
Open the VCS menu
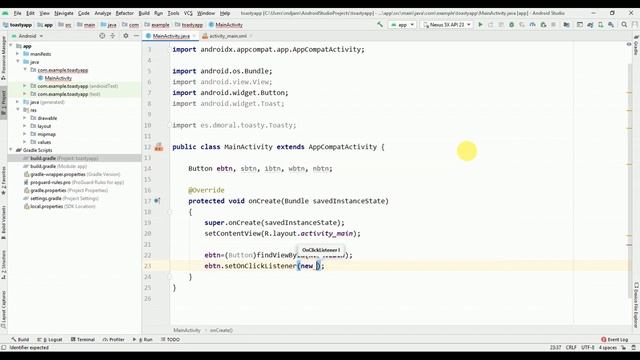pyautogui.click(x=188, y=13)
